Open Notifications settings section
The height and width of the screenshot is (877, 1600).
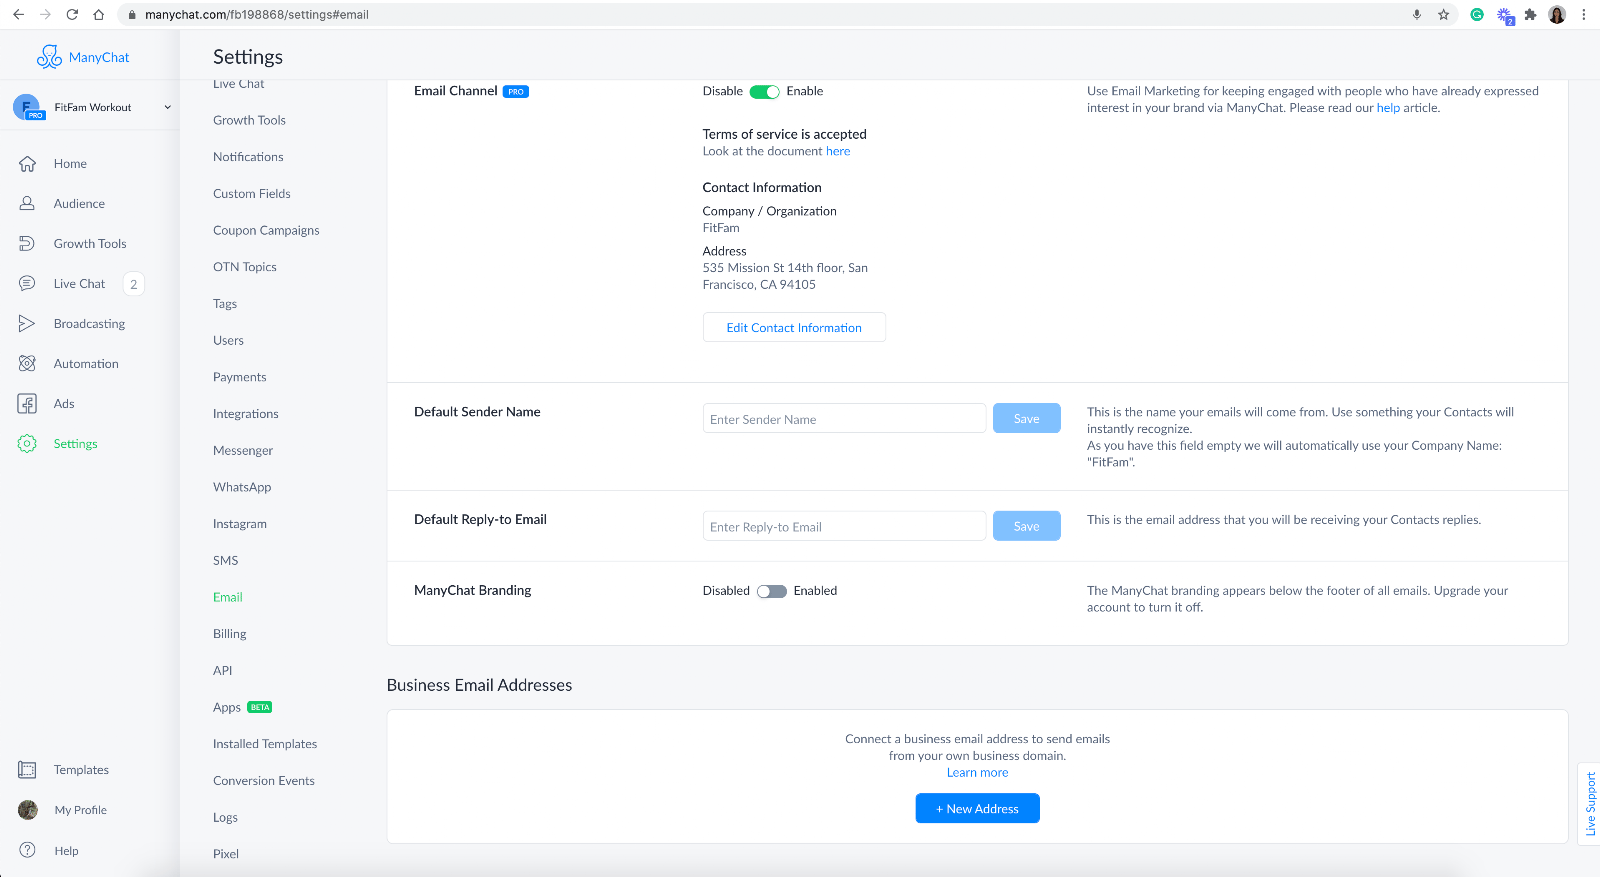[x=248, y=157]
